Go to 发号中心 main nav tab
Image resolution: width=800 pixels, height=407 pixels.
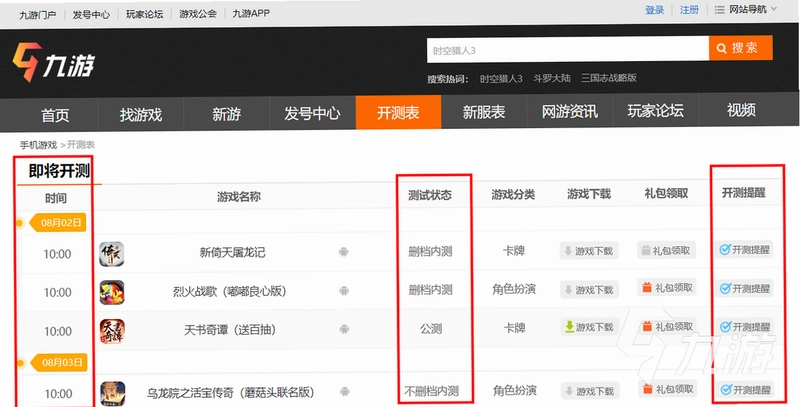(x=312, y=113)
